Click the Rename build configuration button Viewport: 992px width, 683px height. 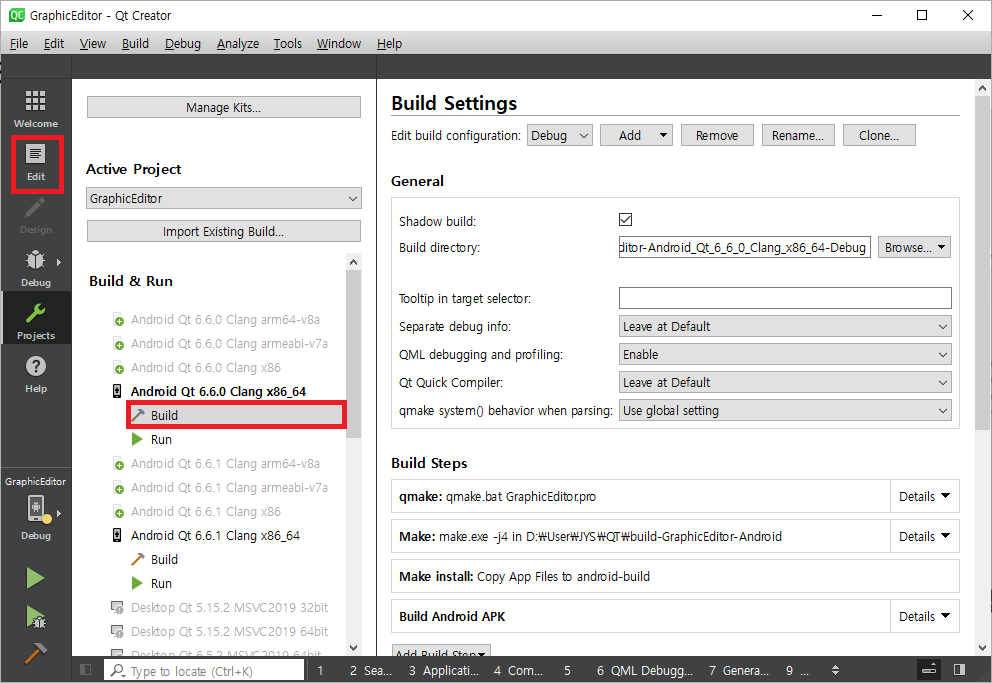point(798,135)
